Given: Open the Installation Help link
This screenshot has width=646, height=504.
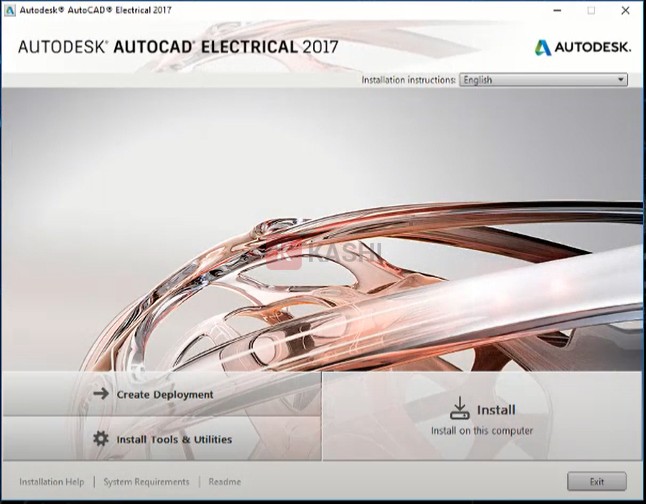Looking at the screenshot, I should 52,482.
